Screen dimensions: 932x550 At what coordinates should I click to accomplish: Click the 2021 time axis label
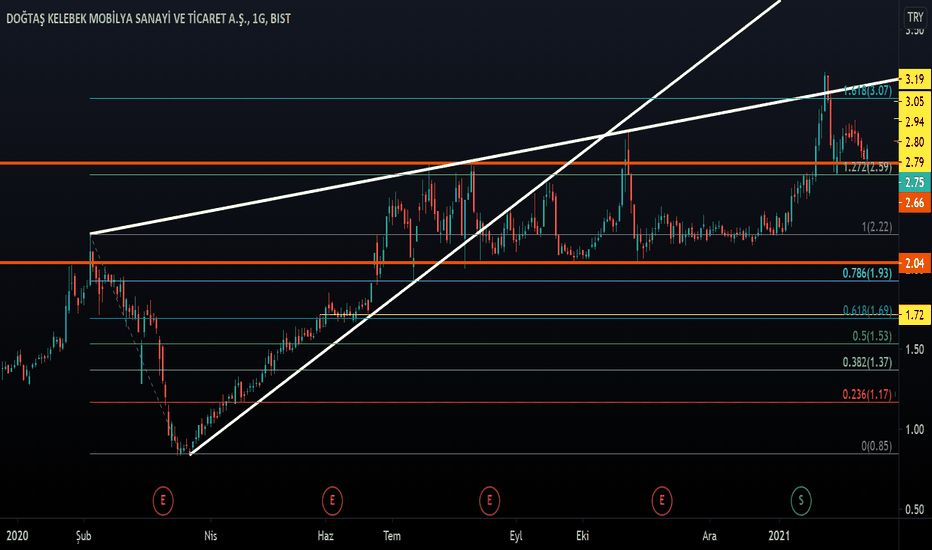(779, 536)
